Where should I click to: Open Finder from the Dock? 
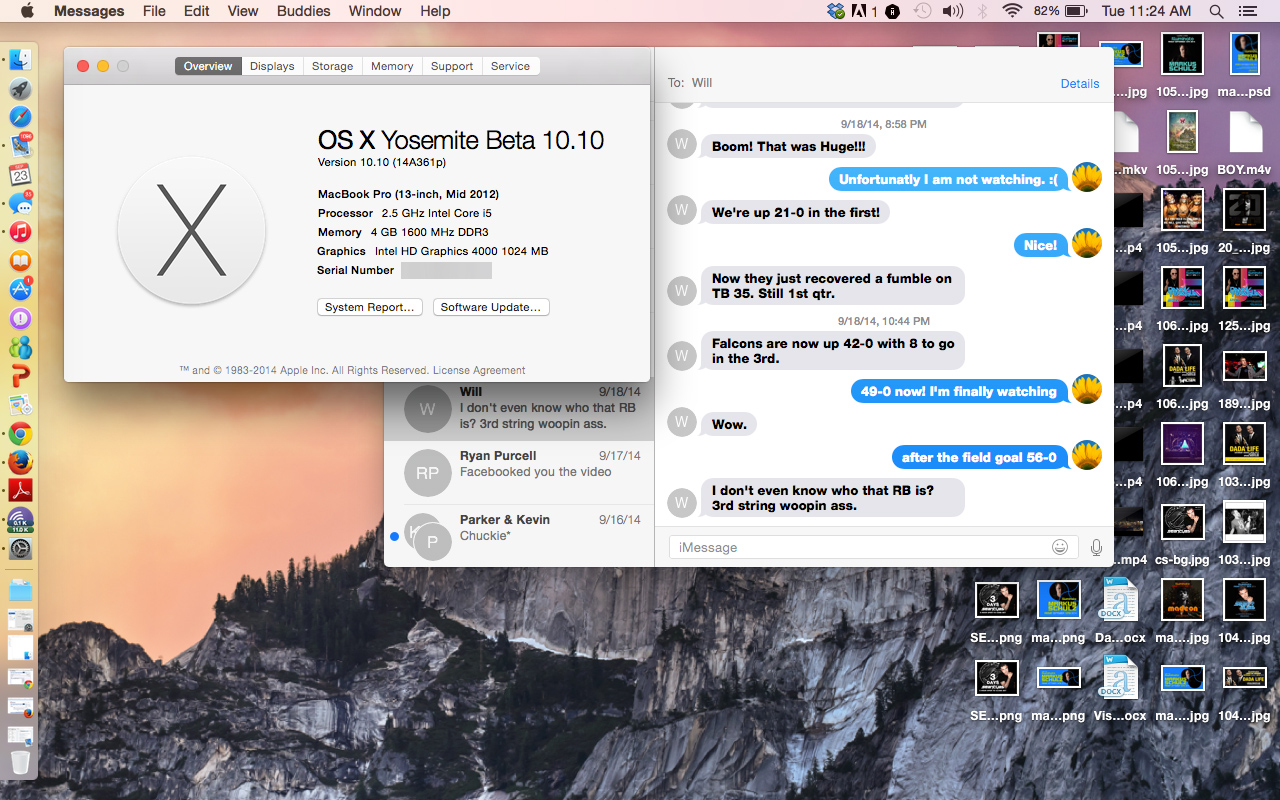click(20, 59)
